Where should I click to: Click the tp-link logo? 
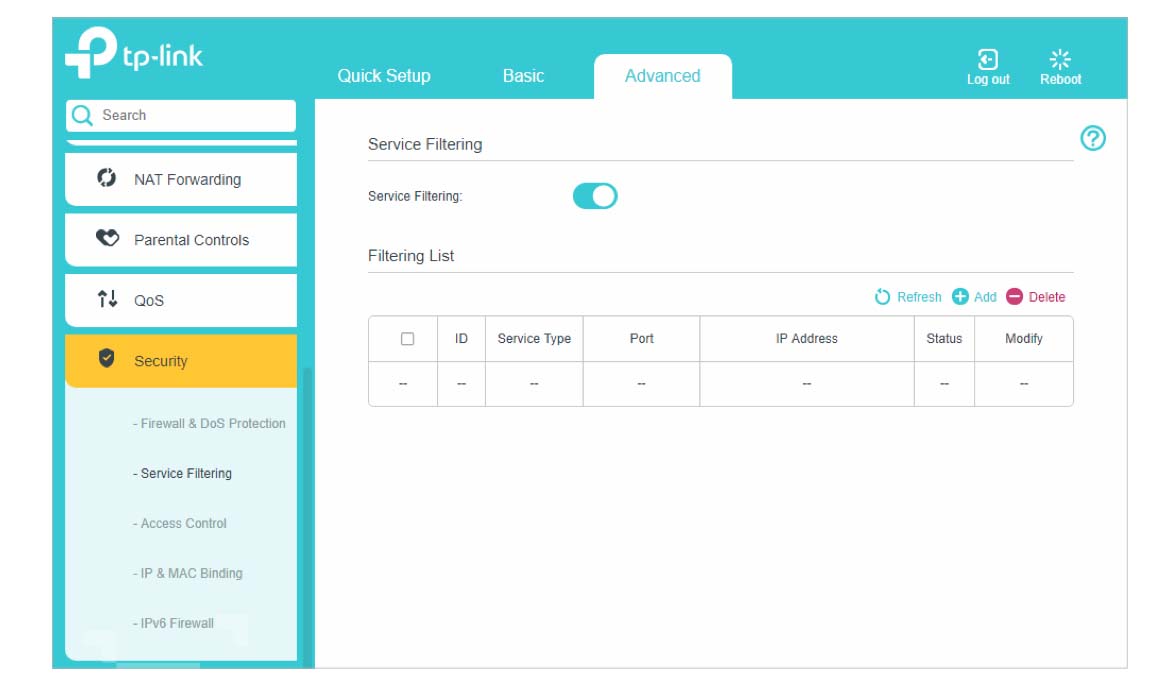(x=134, y=52)
